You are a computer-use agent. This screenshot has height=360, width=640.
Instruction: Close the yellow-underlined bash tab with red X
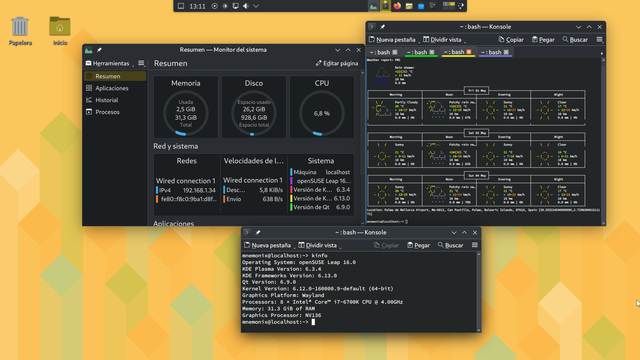pos(469,52)
